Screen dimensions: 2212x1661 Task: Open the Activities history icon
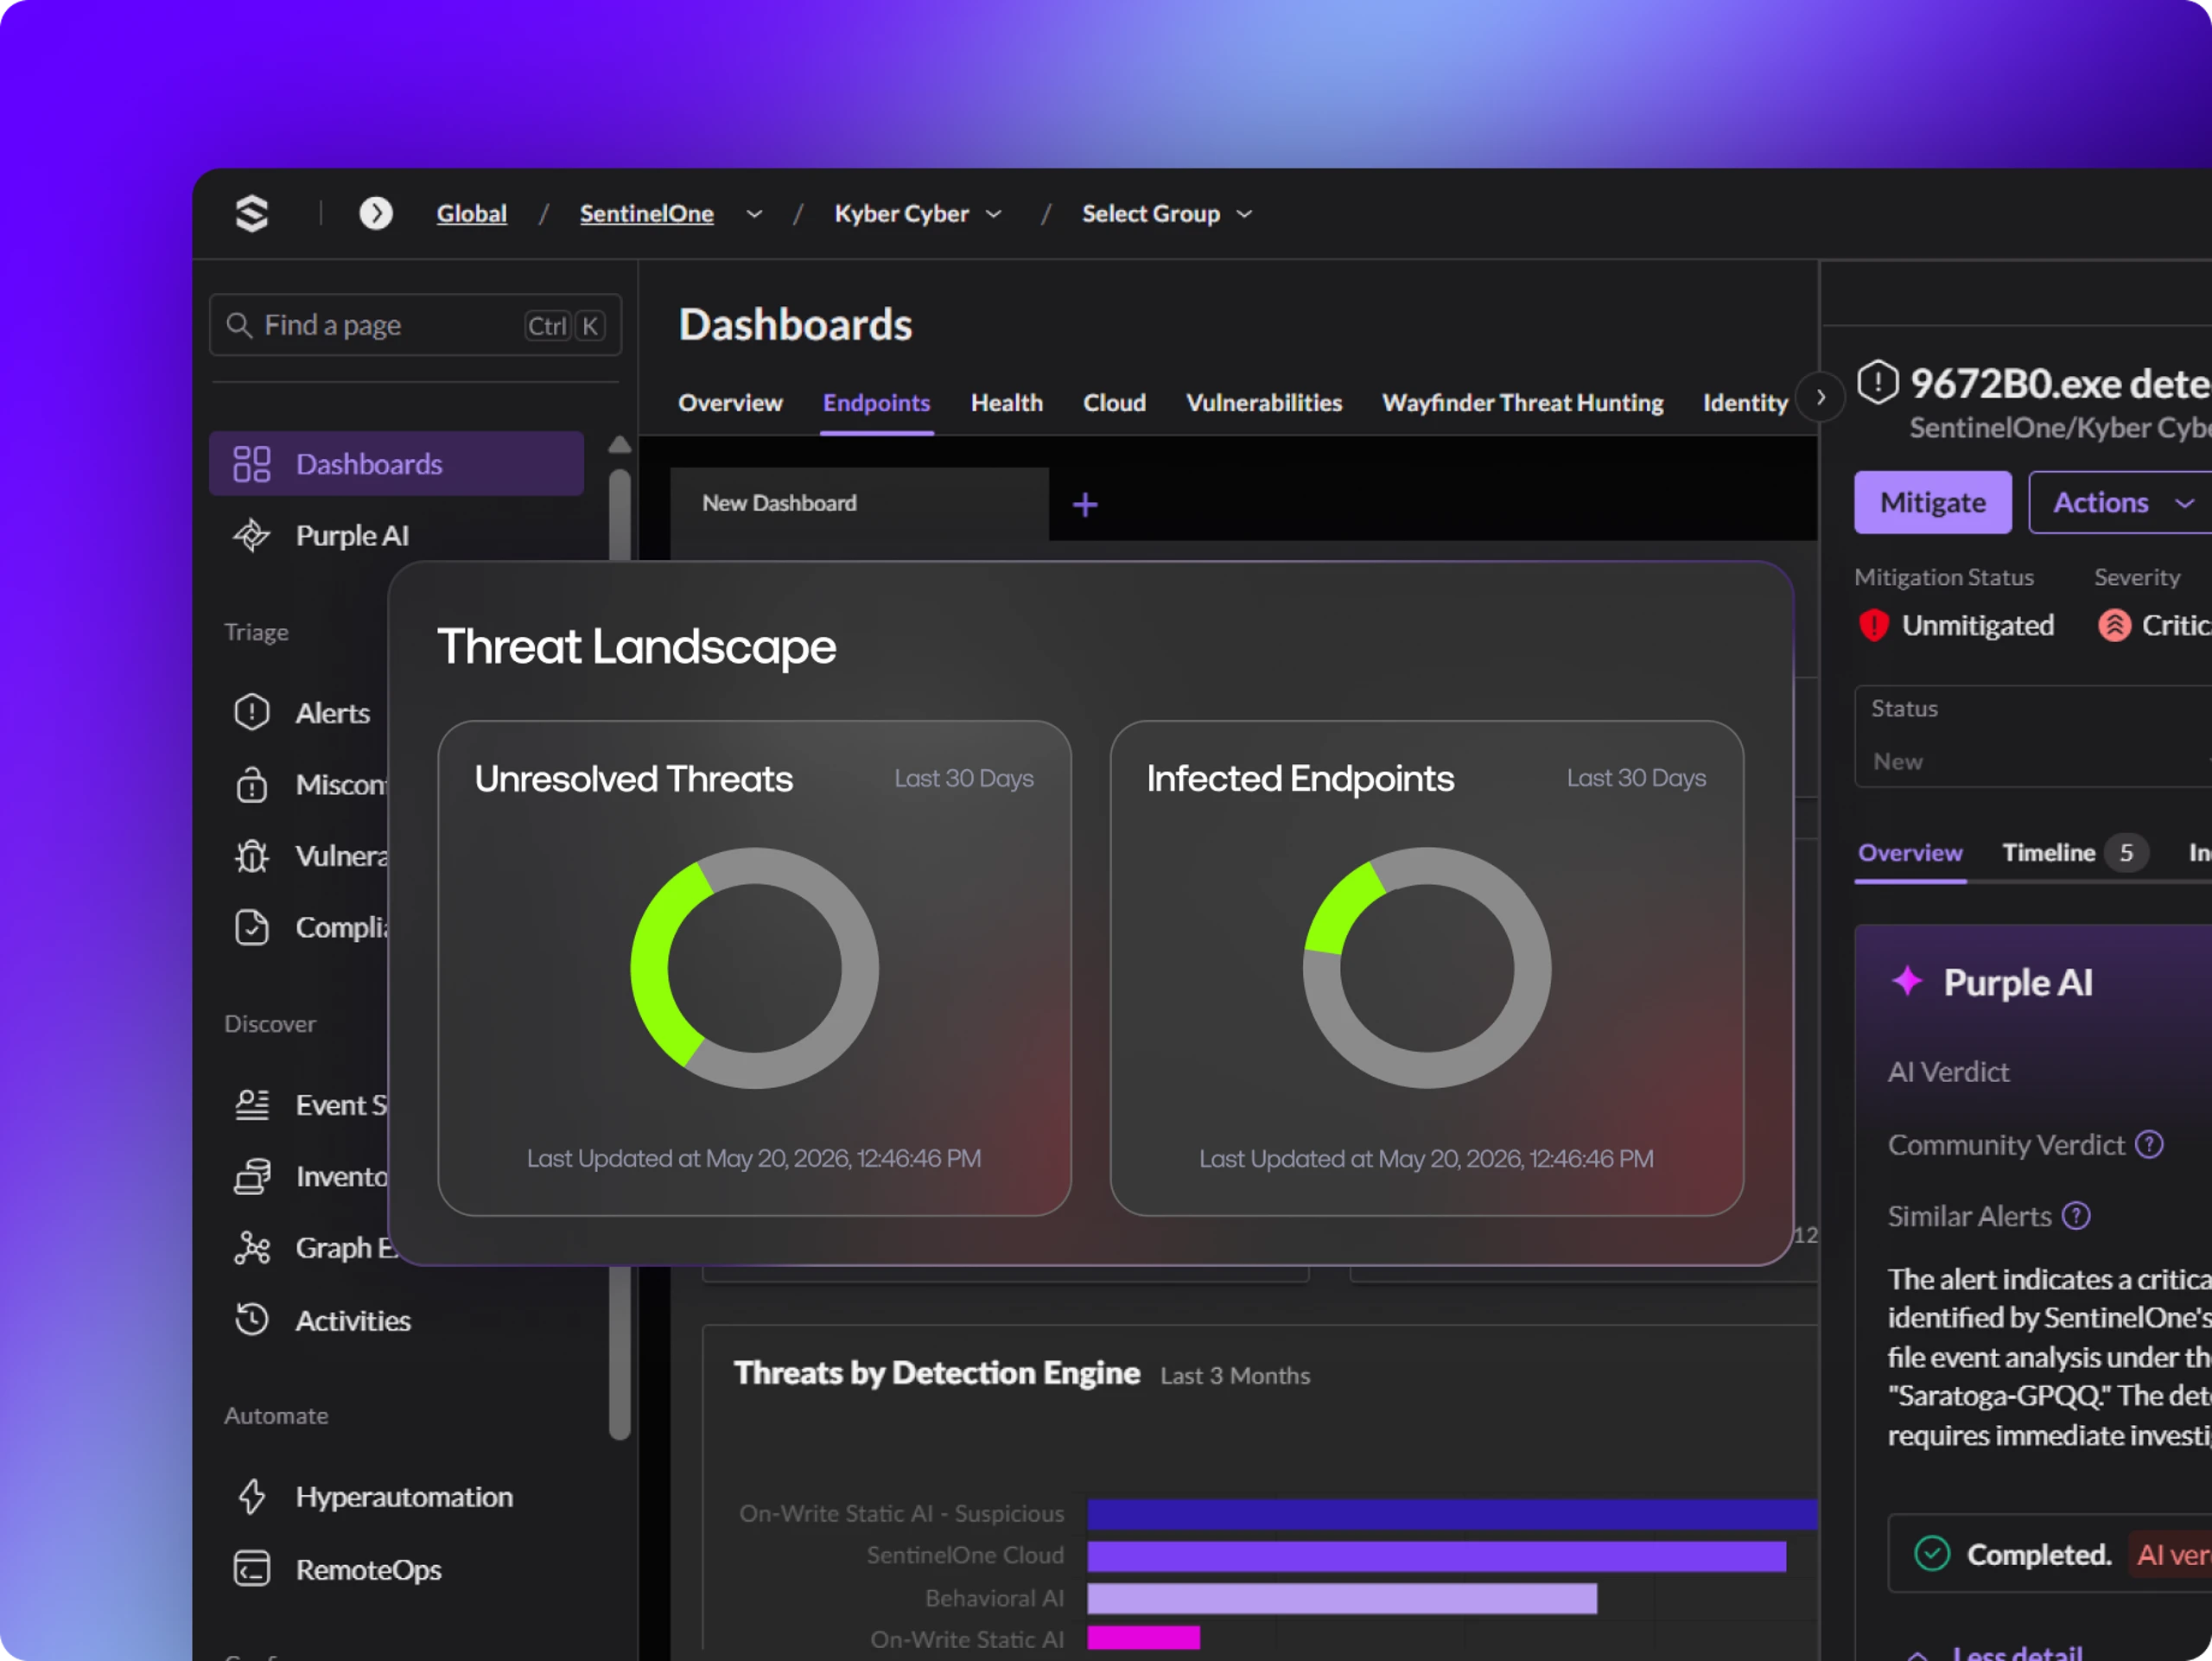251,1320
